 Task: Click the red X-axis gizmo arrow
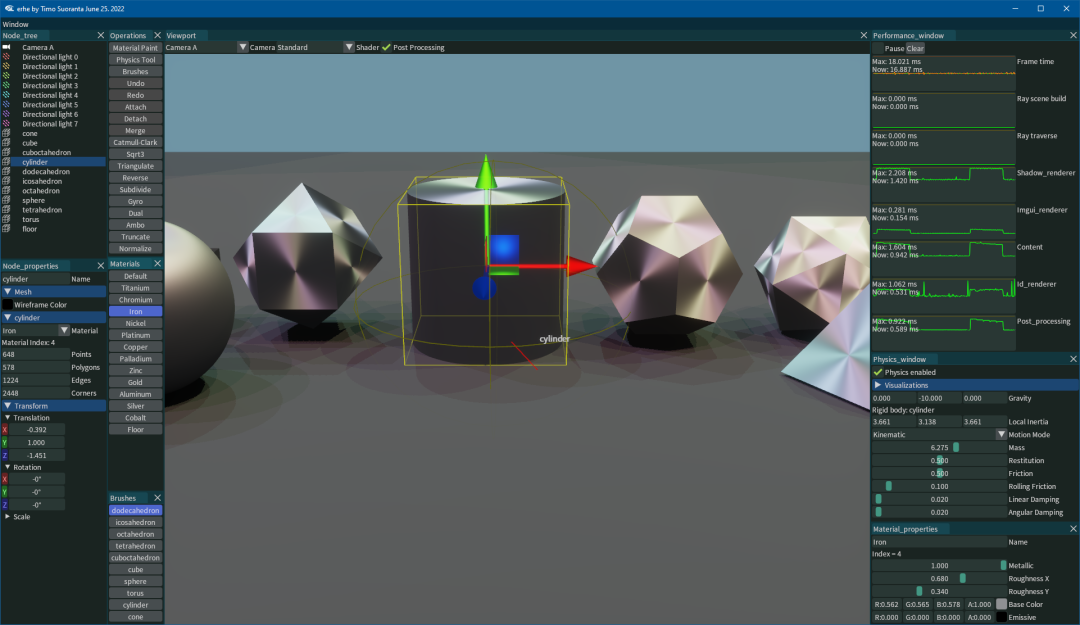[579, 266]
